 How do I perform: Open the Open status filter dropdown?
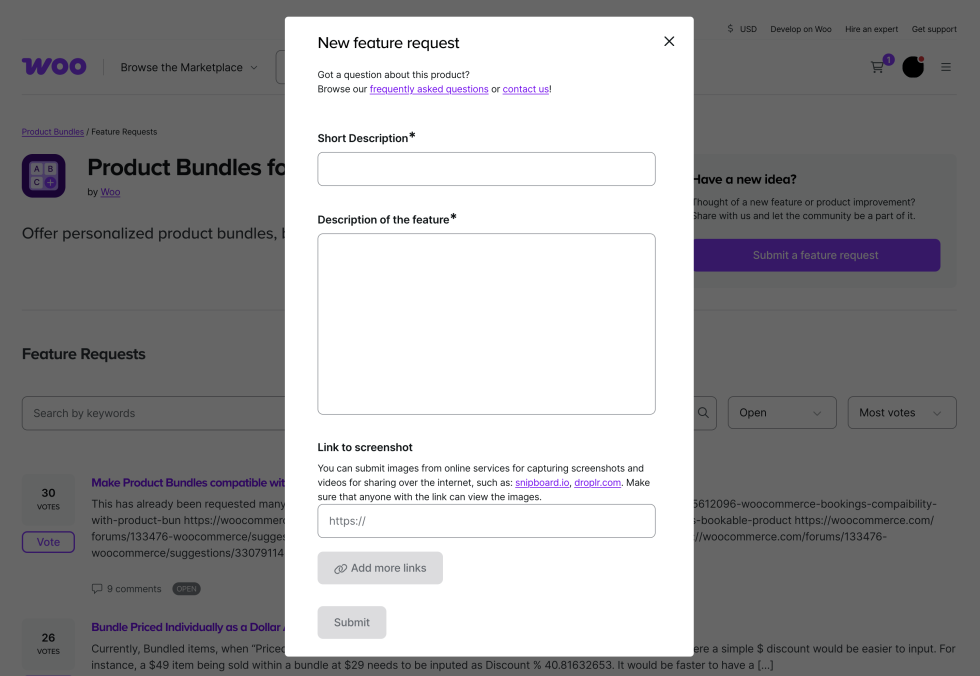tap(780, 413)
